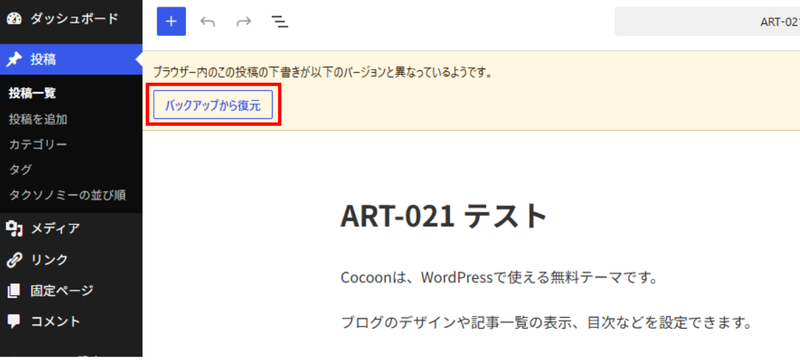Open the コメント menu
The image size is (800, 360).
tap(71, 321)
